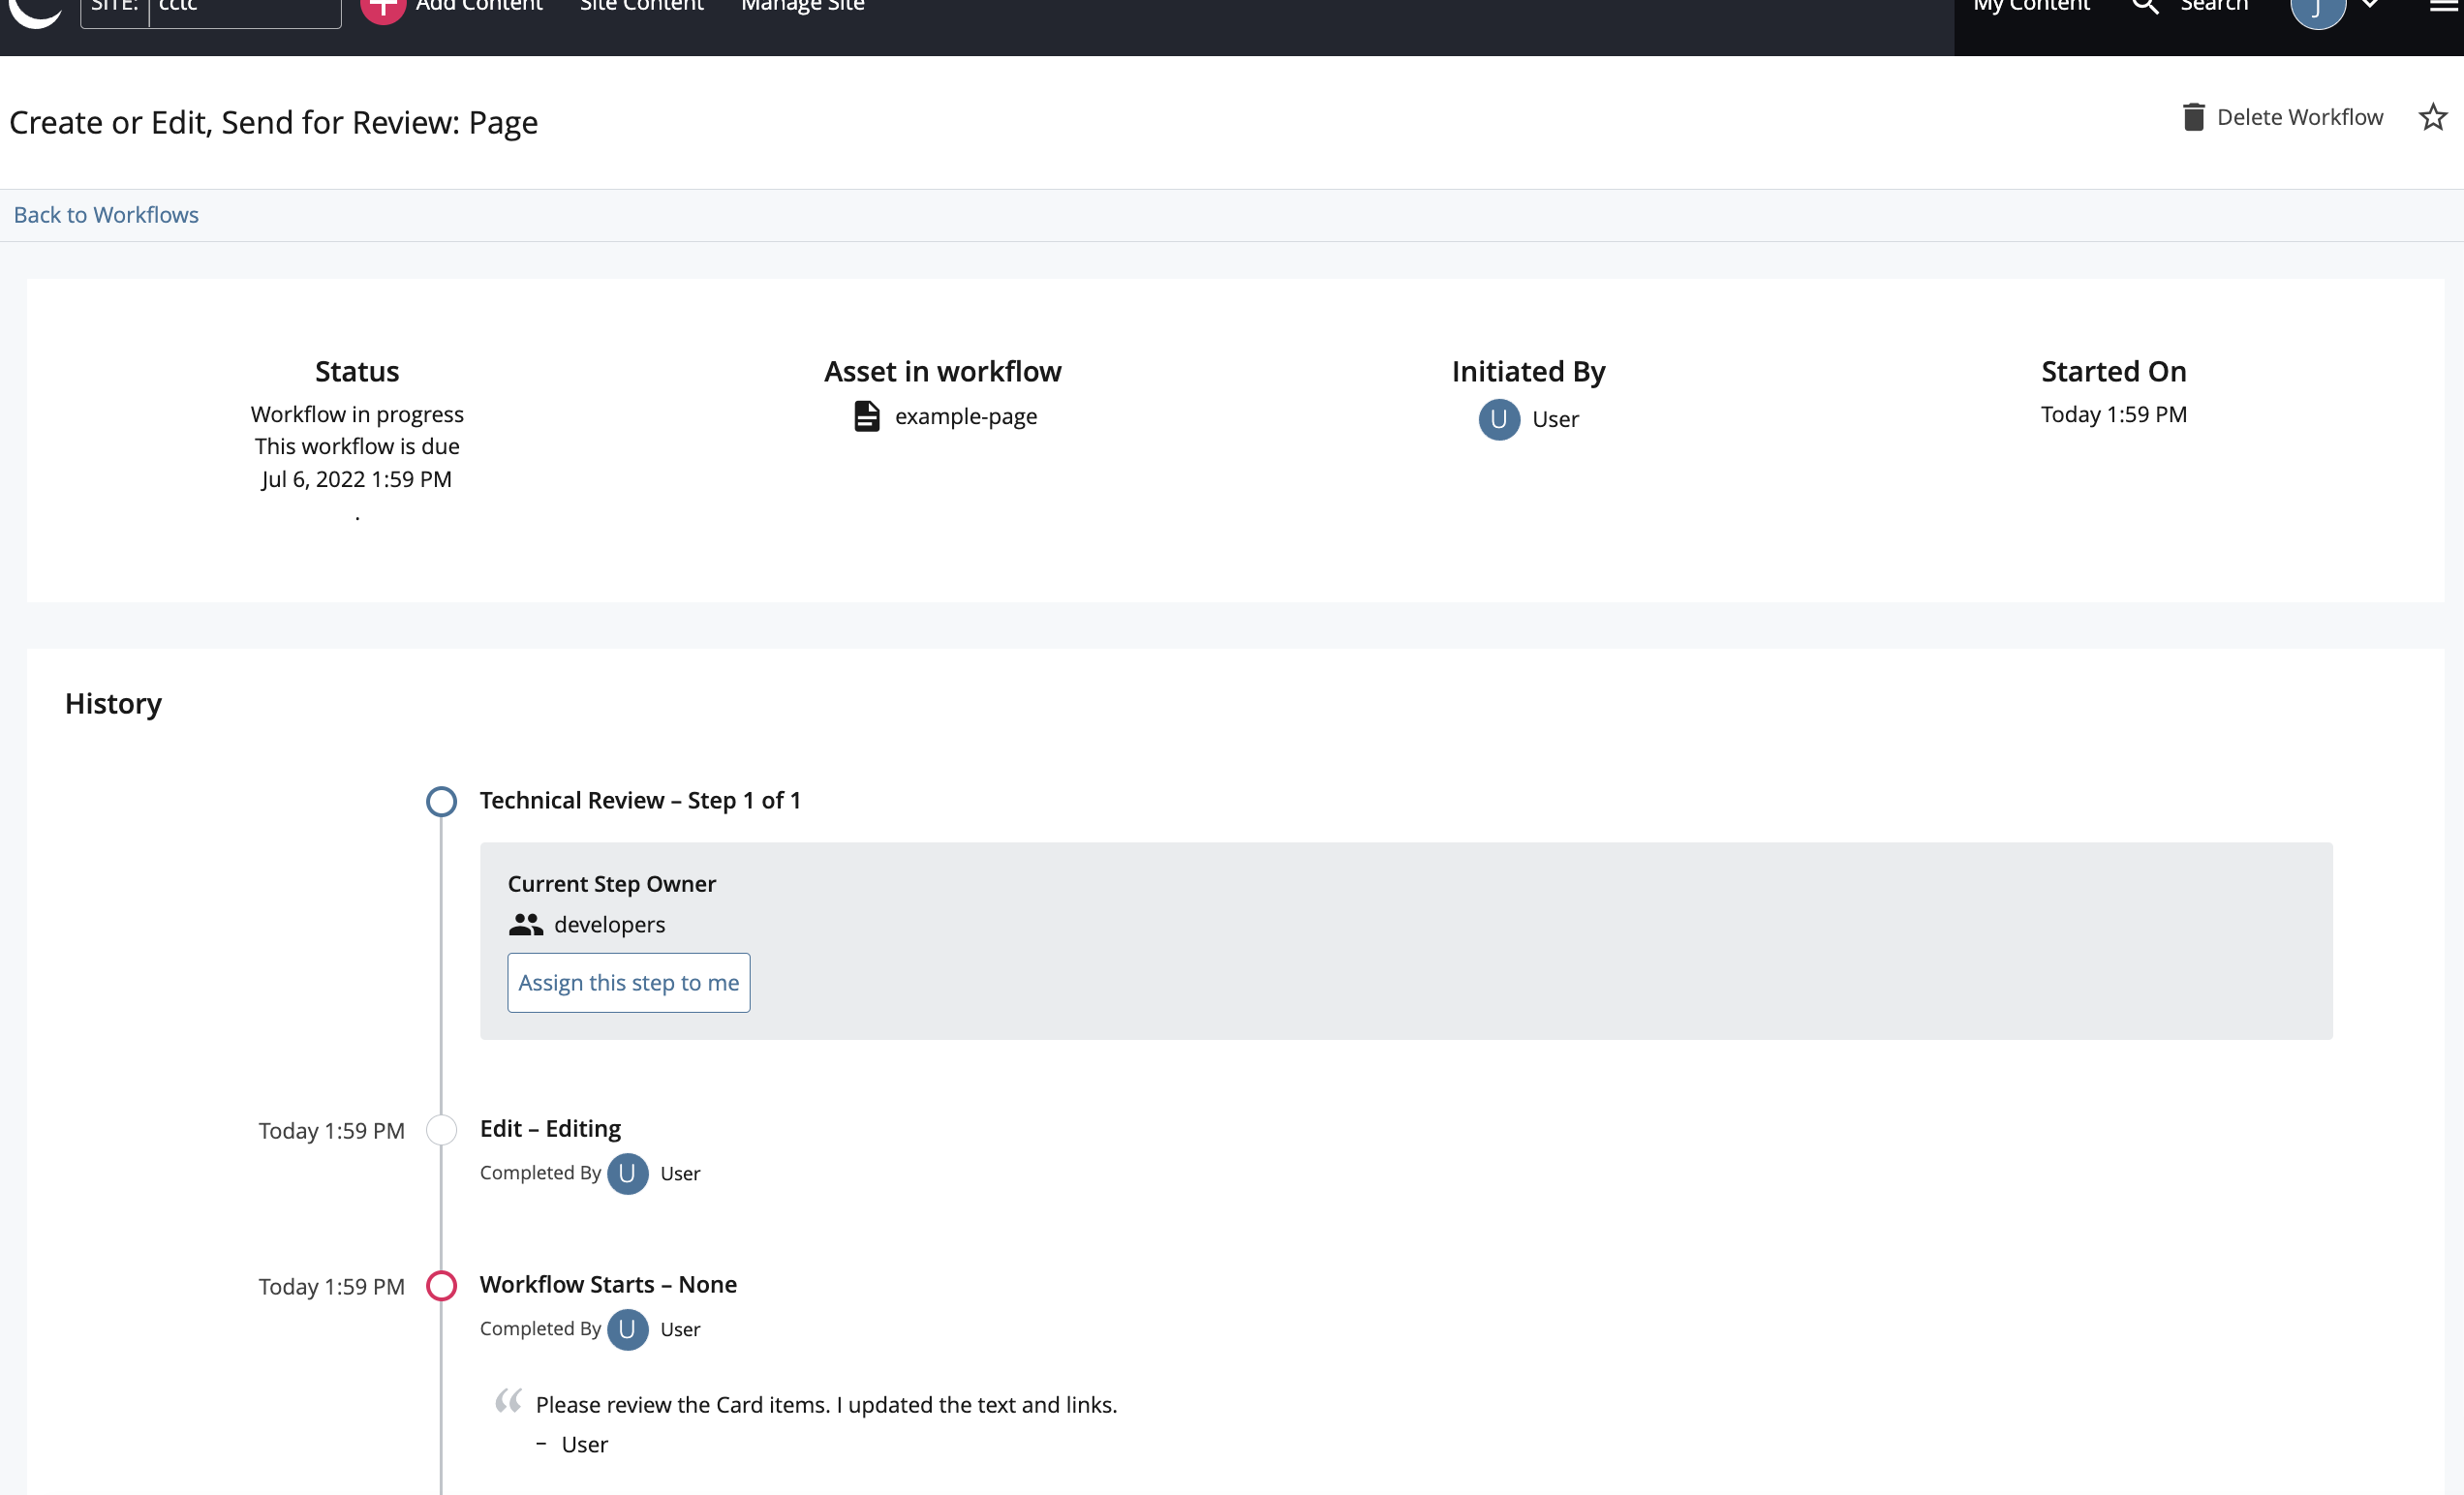The width and height of the screenshot is (2464, 1495).
Task: Click the User avatar icon in Edit Editing step
Action: pyautogui.click(x=629, y=1172)
